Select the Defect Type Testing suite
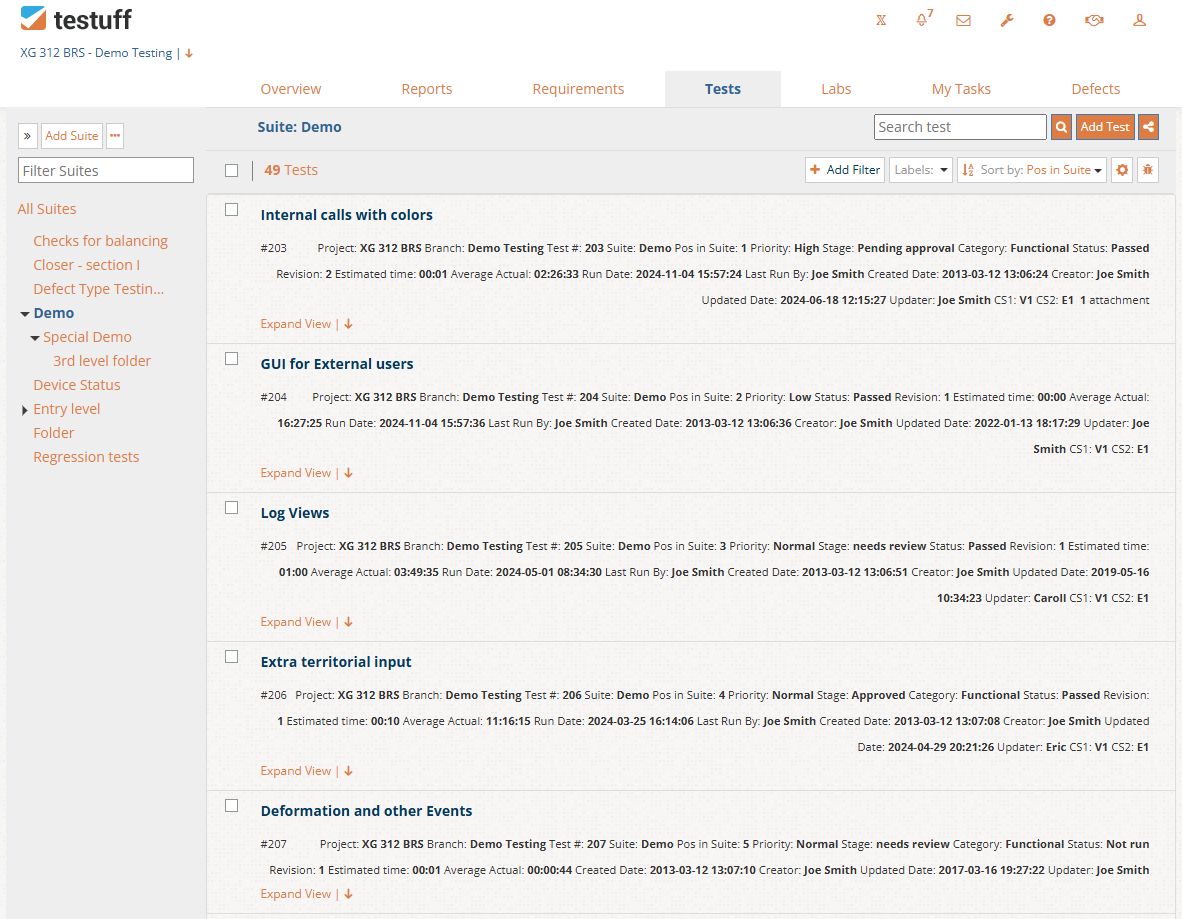The width and height of the screenshot is (1182, 919). tap(99, 289)
